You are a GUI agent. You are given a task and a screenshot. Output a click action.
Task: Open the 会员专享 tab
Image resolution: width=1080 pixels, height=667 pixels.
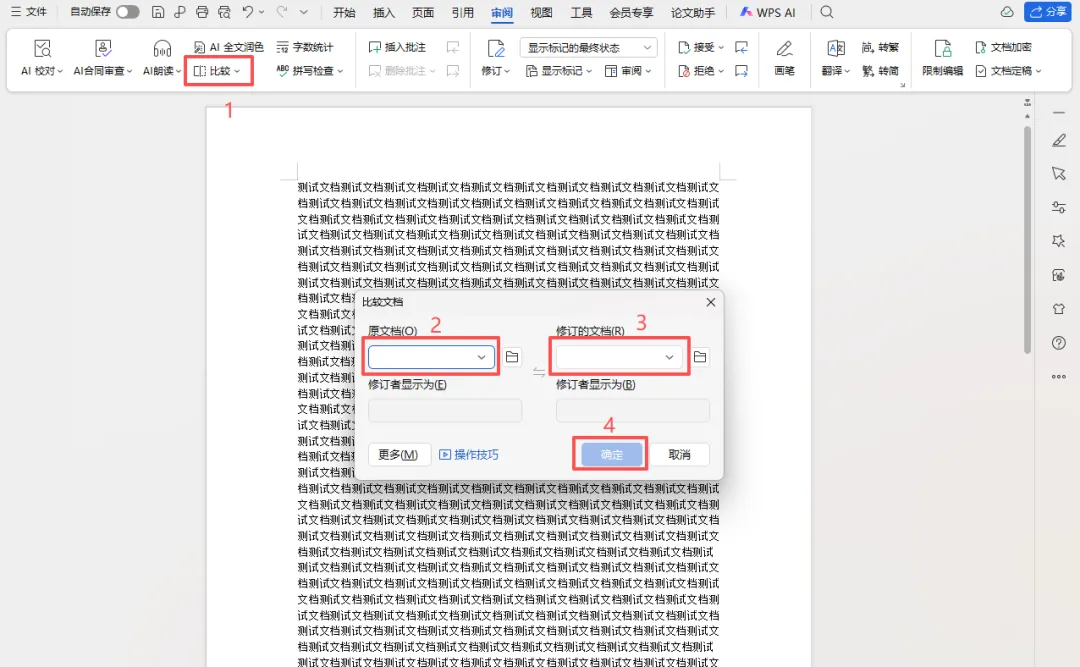coord(631,12)
